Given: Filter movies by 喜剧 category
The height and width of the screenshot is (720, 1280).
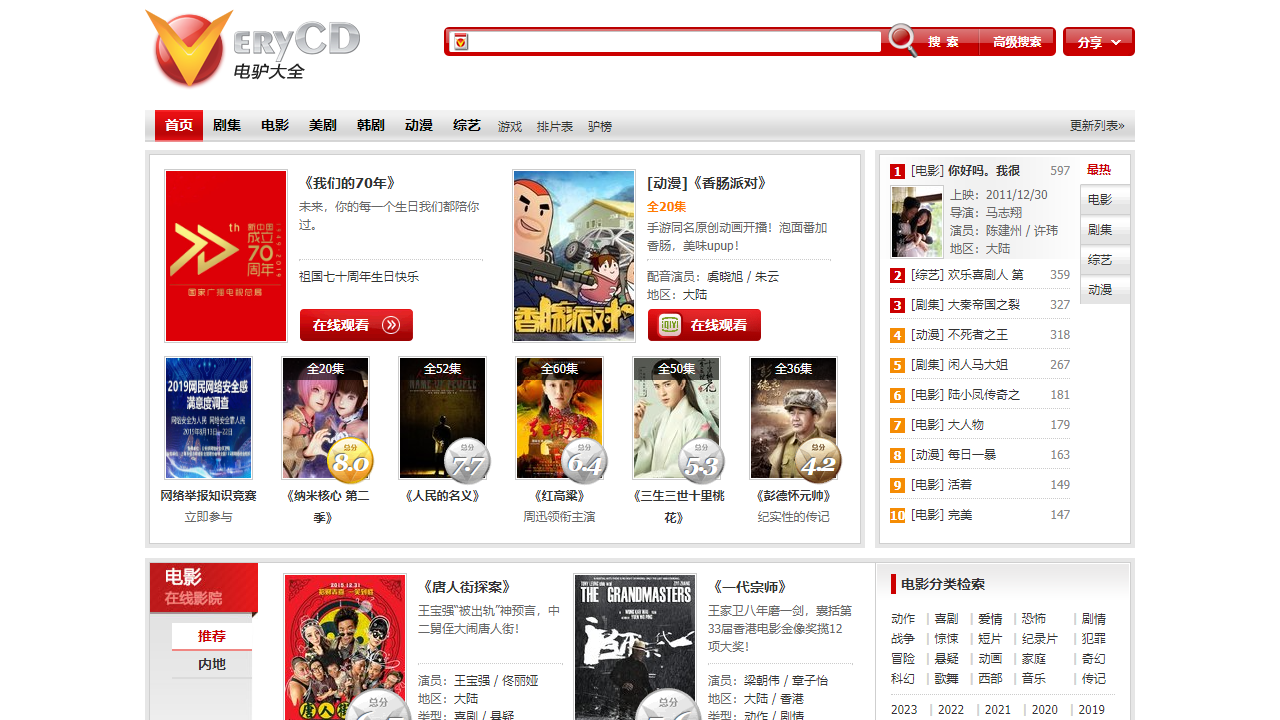Looking at the screenshot, I should coord(946,619).
